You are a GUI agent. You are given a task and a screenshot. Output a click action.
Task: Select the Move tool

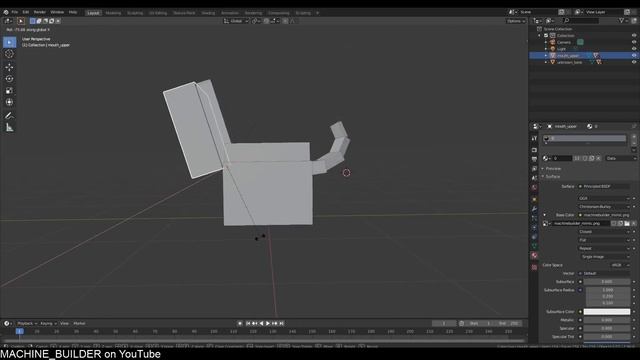(x=9, y=67)
